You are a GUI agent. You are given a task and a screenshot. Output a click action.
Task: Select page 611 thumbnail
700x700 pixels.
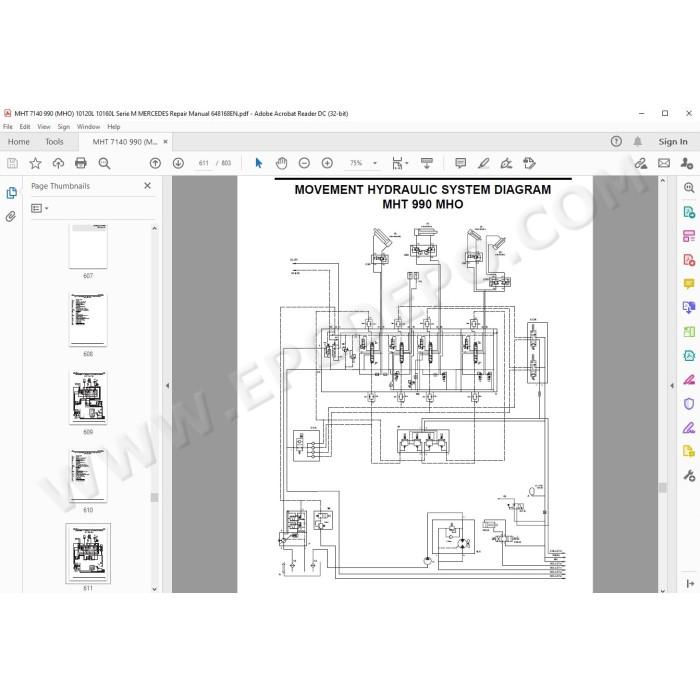[88, 554]
